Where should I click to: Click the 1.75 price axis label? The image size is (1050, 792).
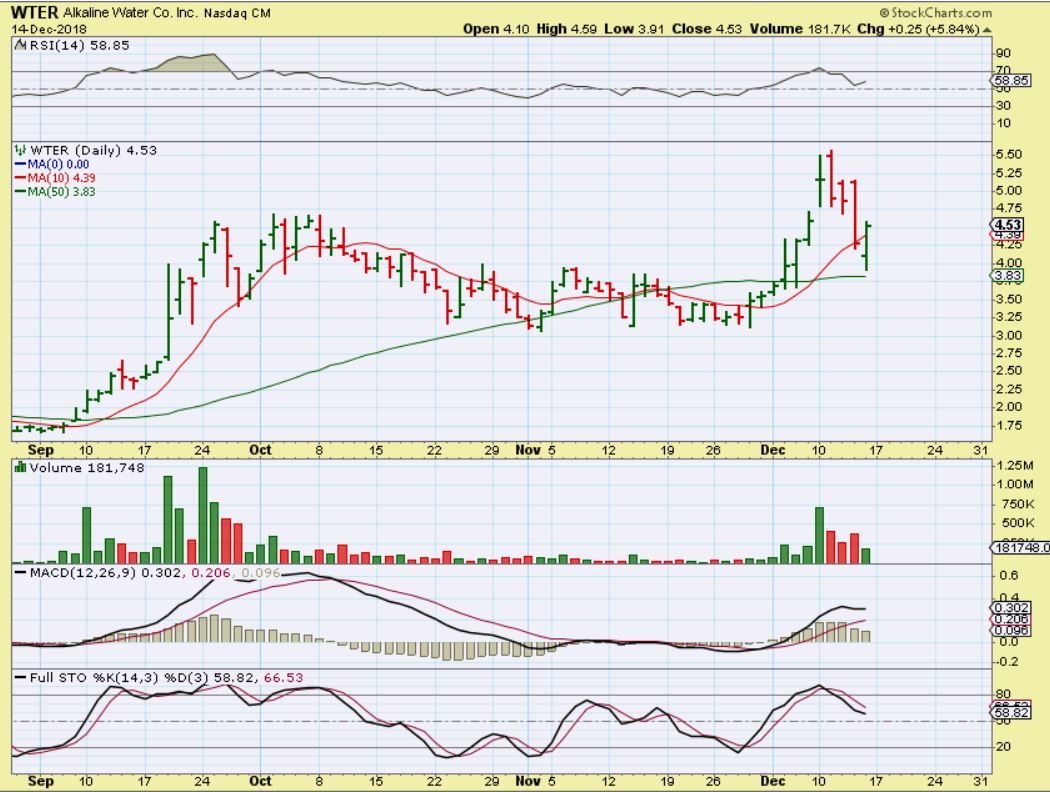click(x=1008, y=425)
